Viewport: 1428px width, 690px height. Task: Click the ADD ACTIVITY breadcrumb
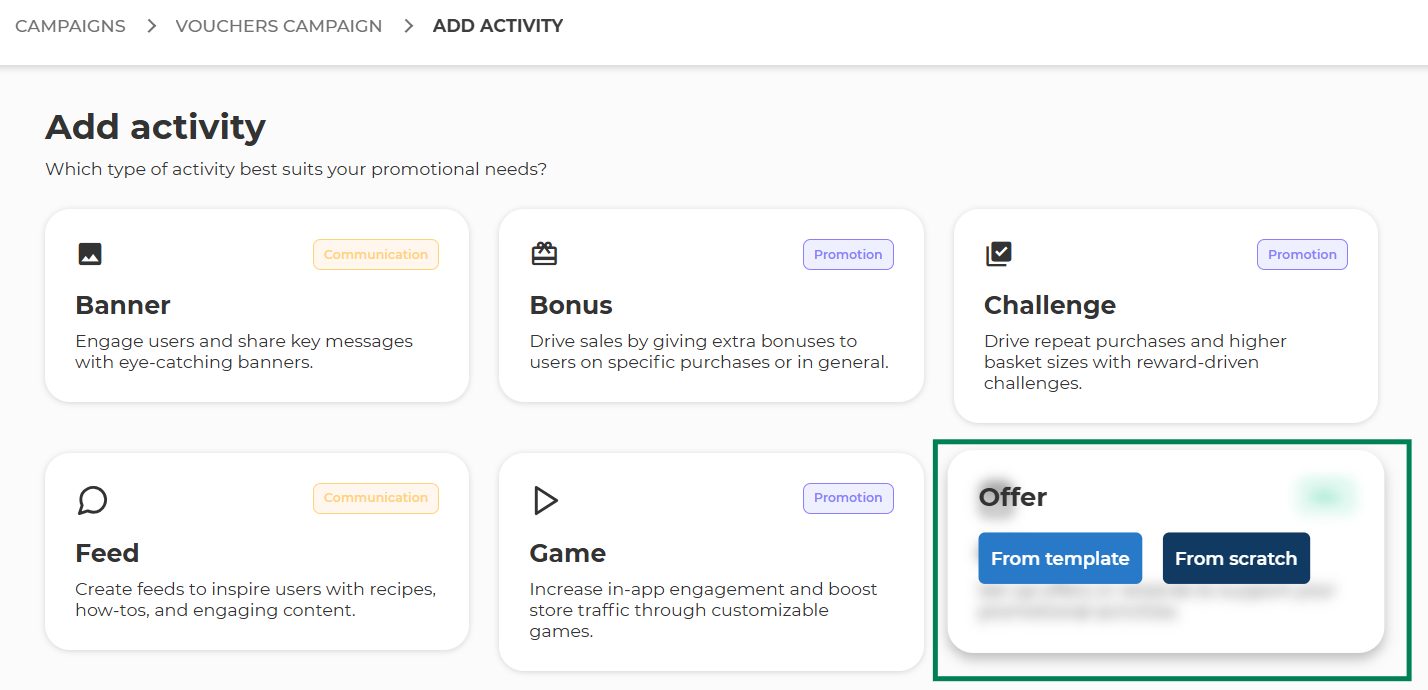(498, 26)
